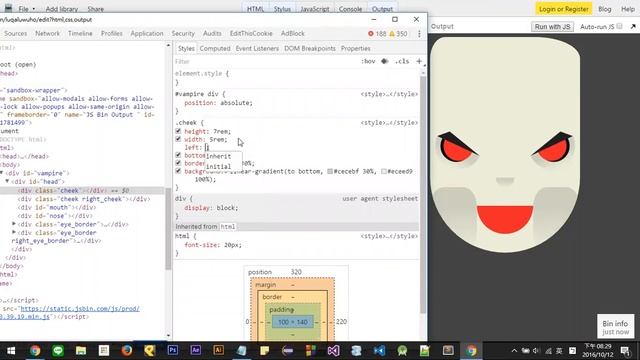The width and height of the screenshot is (640, 360).
Task: Launch Firefox from the taskbar
Action: tap(127, 351)
